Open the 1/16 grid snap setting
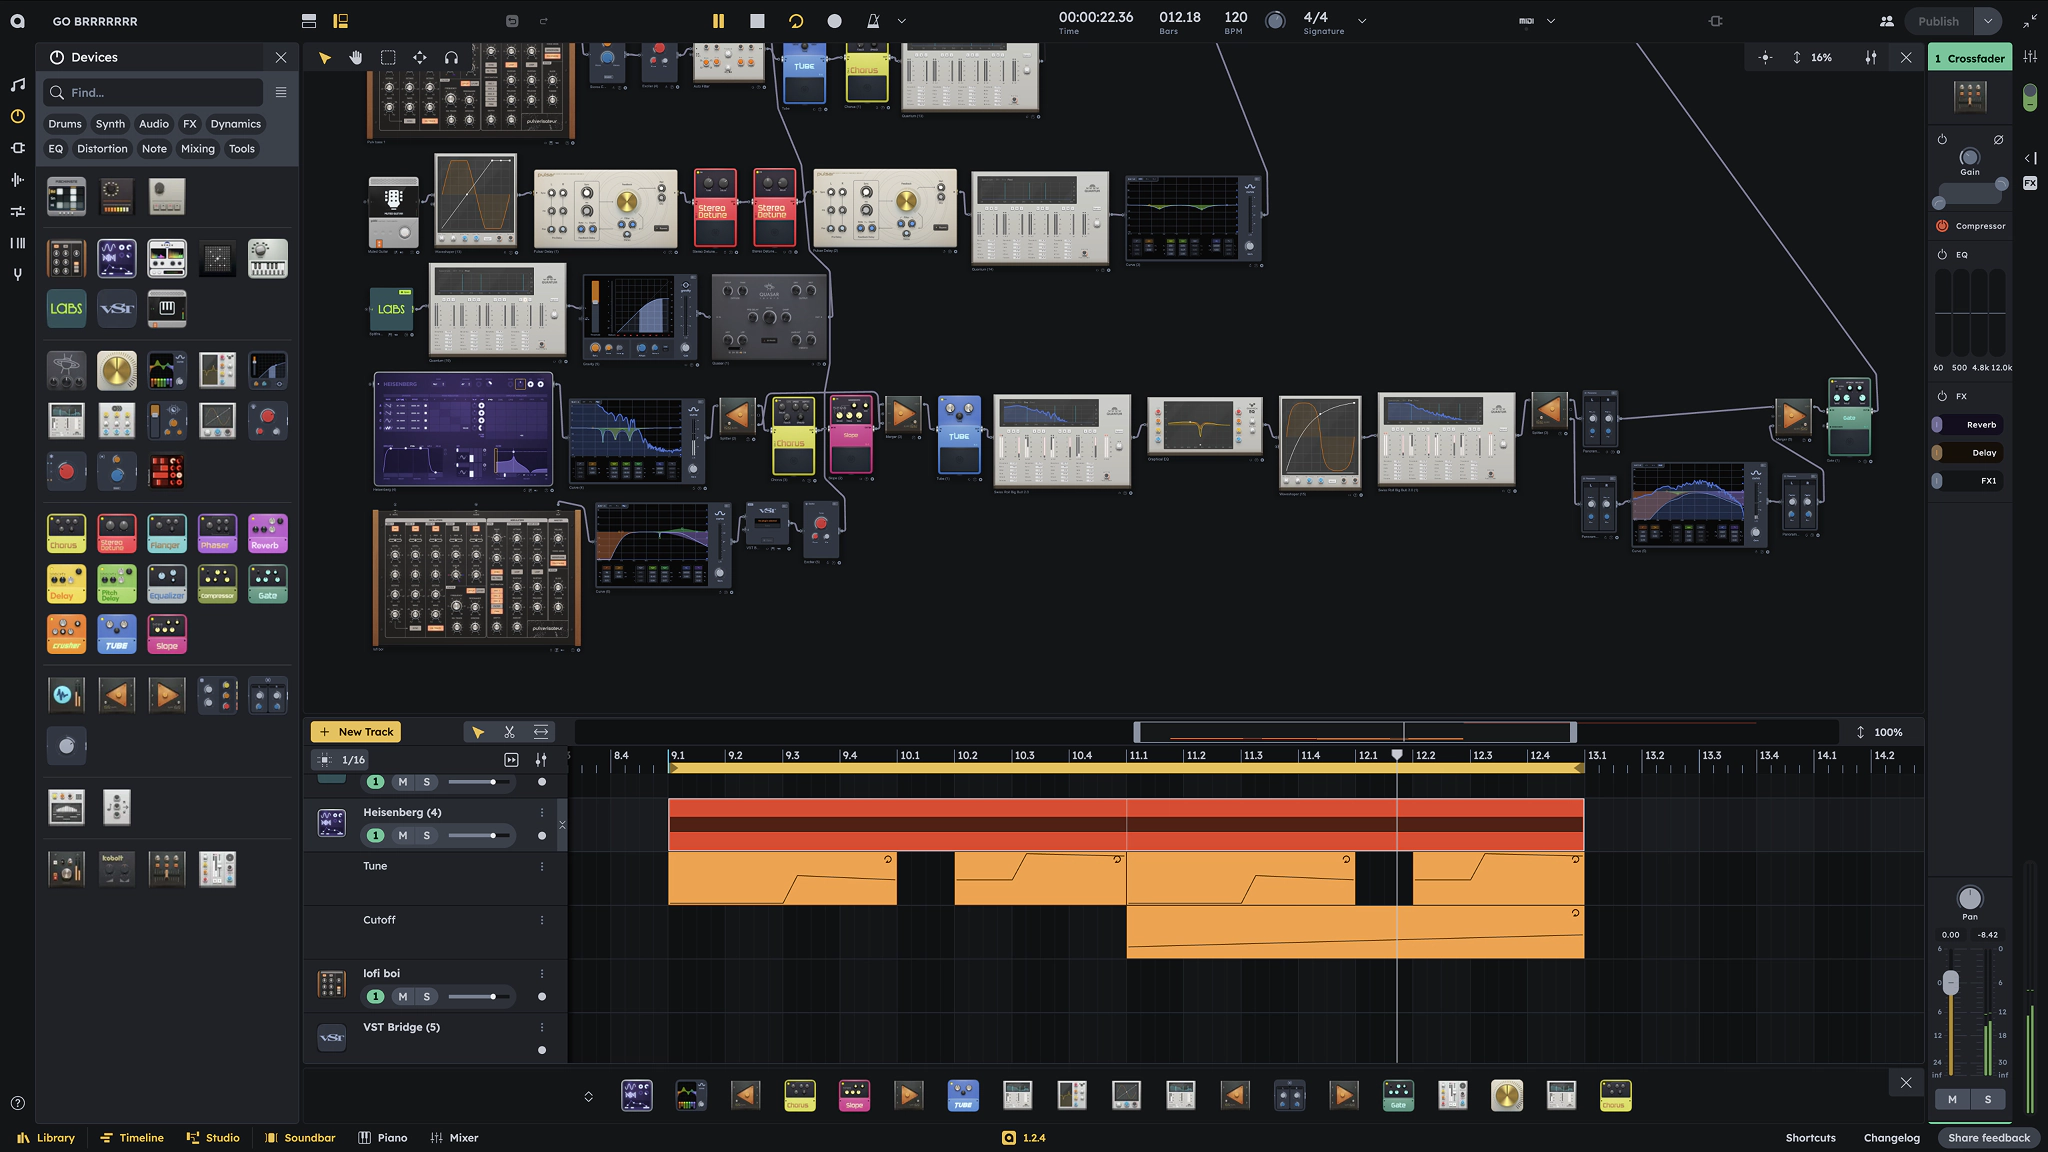 pyautogui.click(x=342, y=760)
